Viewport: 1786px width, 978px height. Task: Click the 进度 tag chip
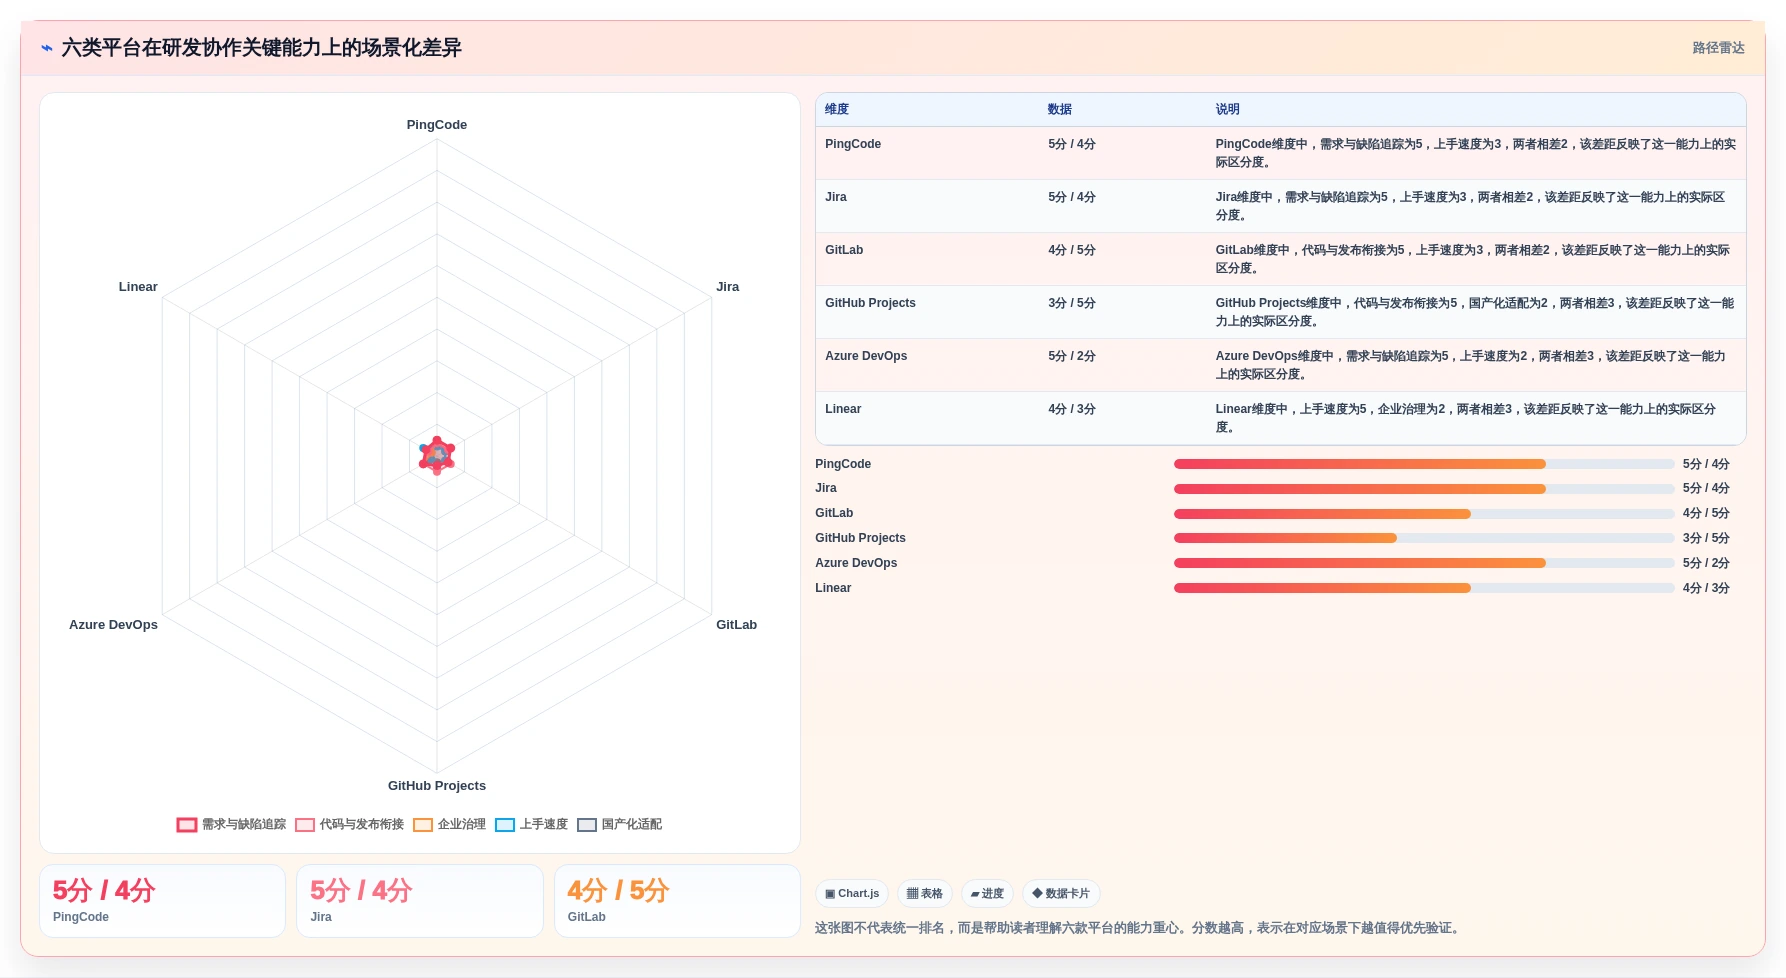[987, 894]
